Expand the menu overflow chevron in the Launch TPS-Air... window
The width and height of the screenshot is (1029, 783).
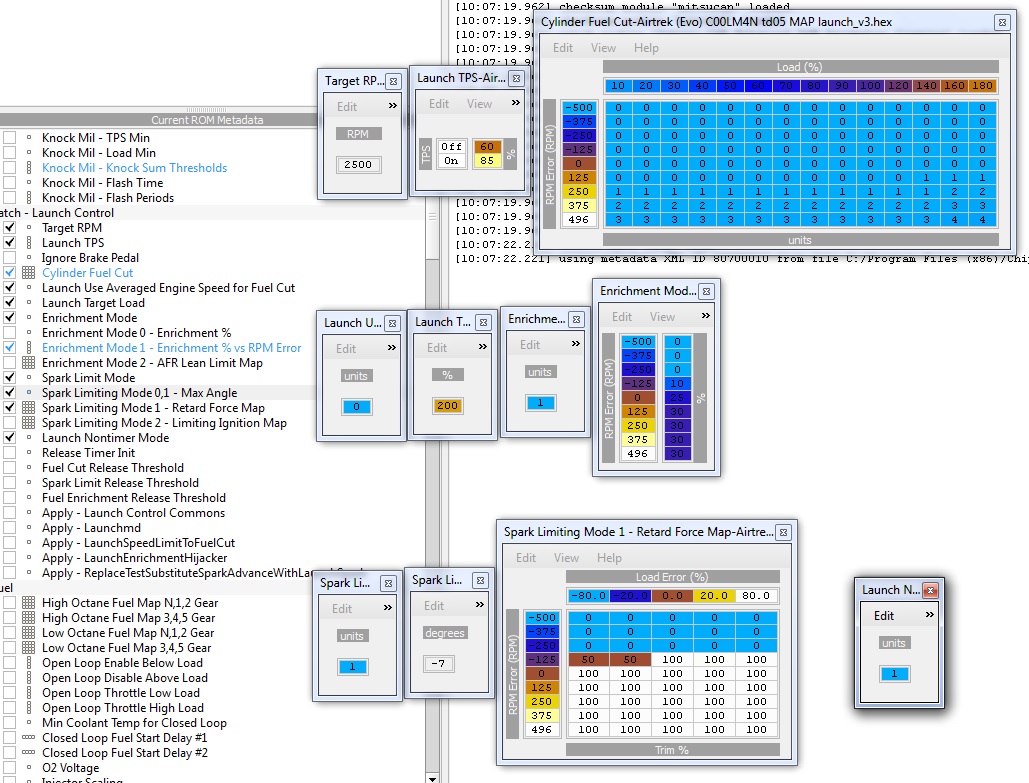[x=516, y=103]
